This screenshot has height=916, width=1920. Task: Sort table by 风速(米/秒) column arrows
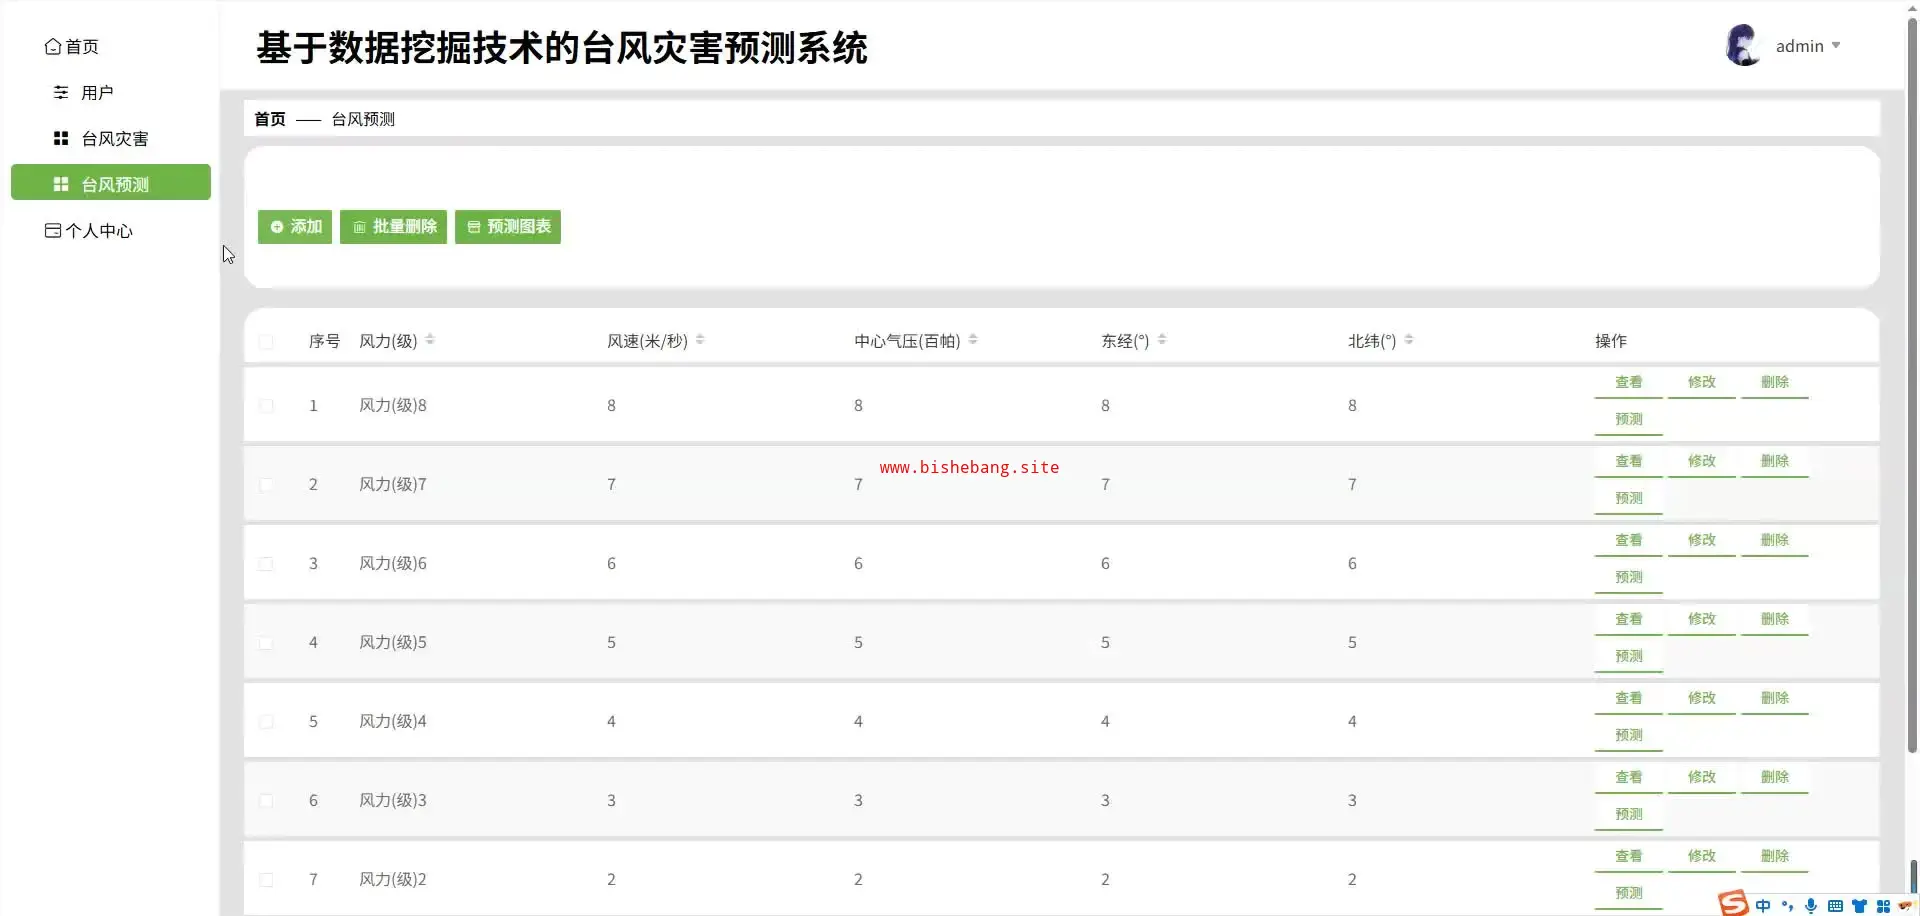coord(700,340)
